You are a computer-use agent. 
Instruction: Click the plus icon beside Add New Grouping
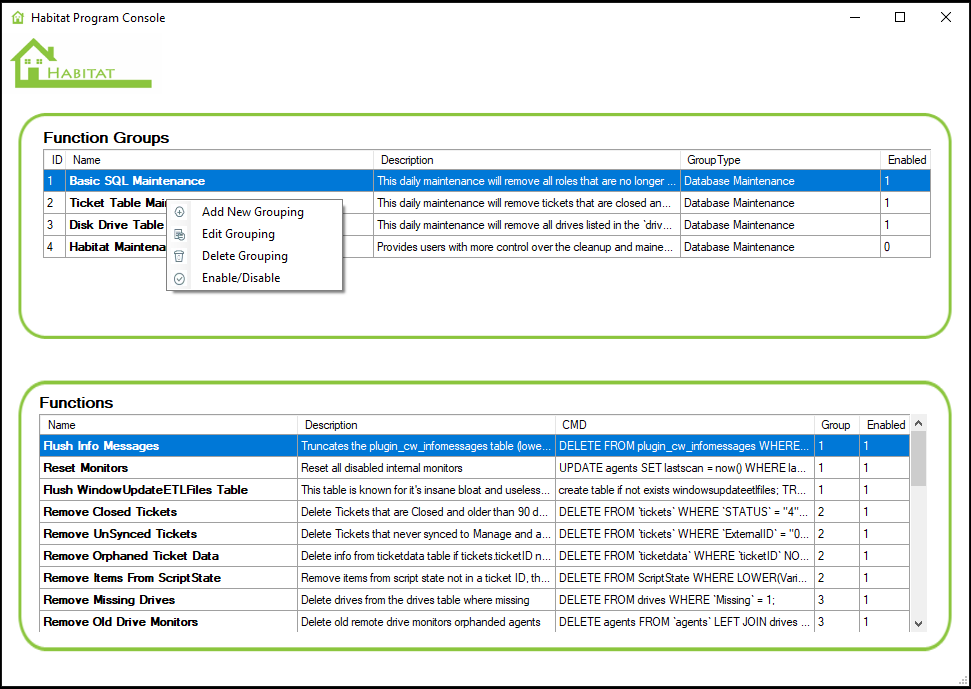180,212
